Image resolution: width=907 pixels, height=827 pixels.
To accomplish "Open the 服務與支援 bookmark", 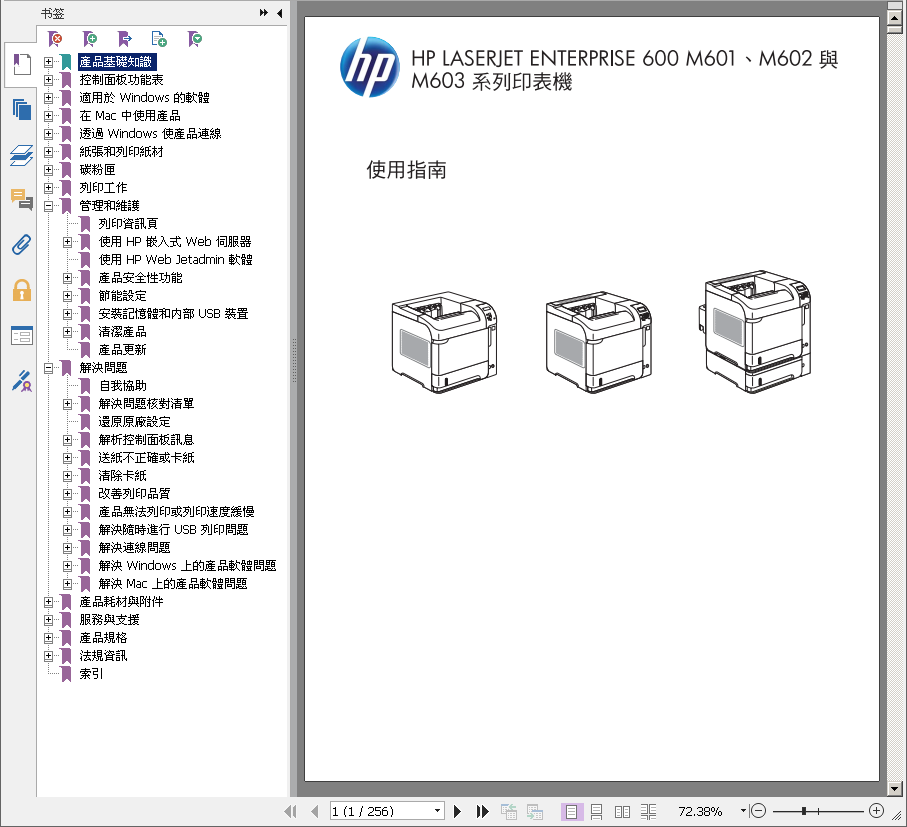I will [109, 620].
